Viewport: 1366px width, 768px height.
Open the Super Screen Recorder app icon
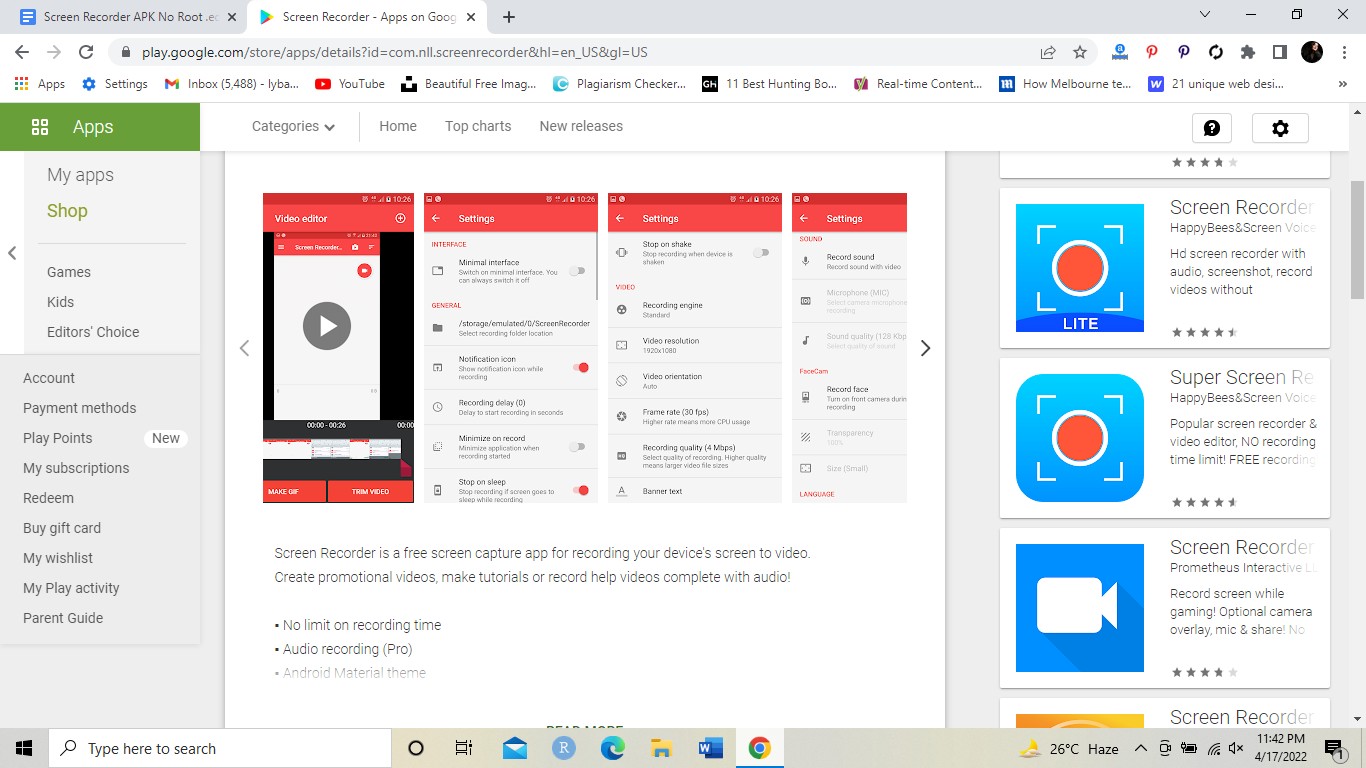1080,438
